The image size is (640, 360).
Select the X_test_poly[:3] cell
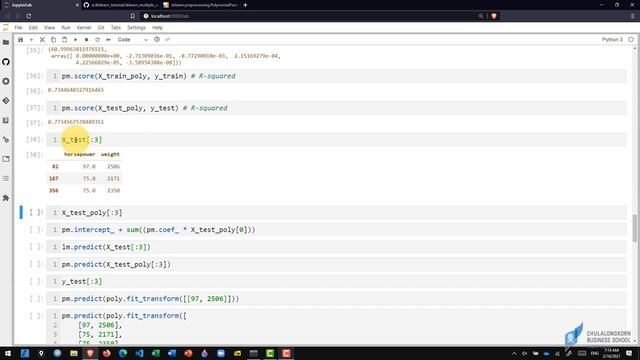click(x=336, y=213)
